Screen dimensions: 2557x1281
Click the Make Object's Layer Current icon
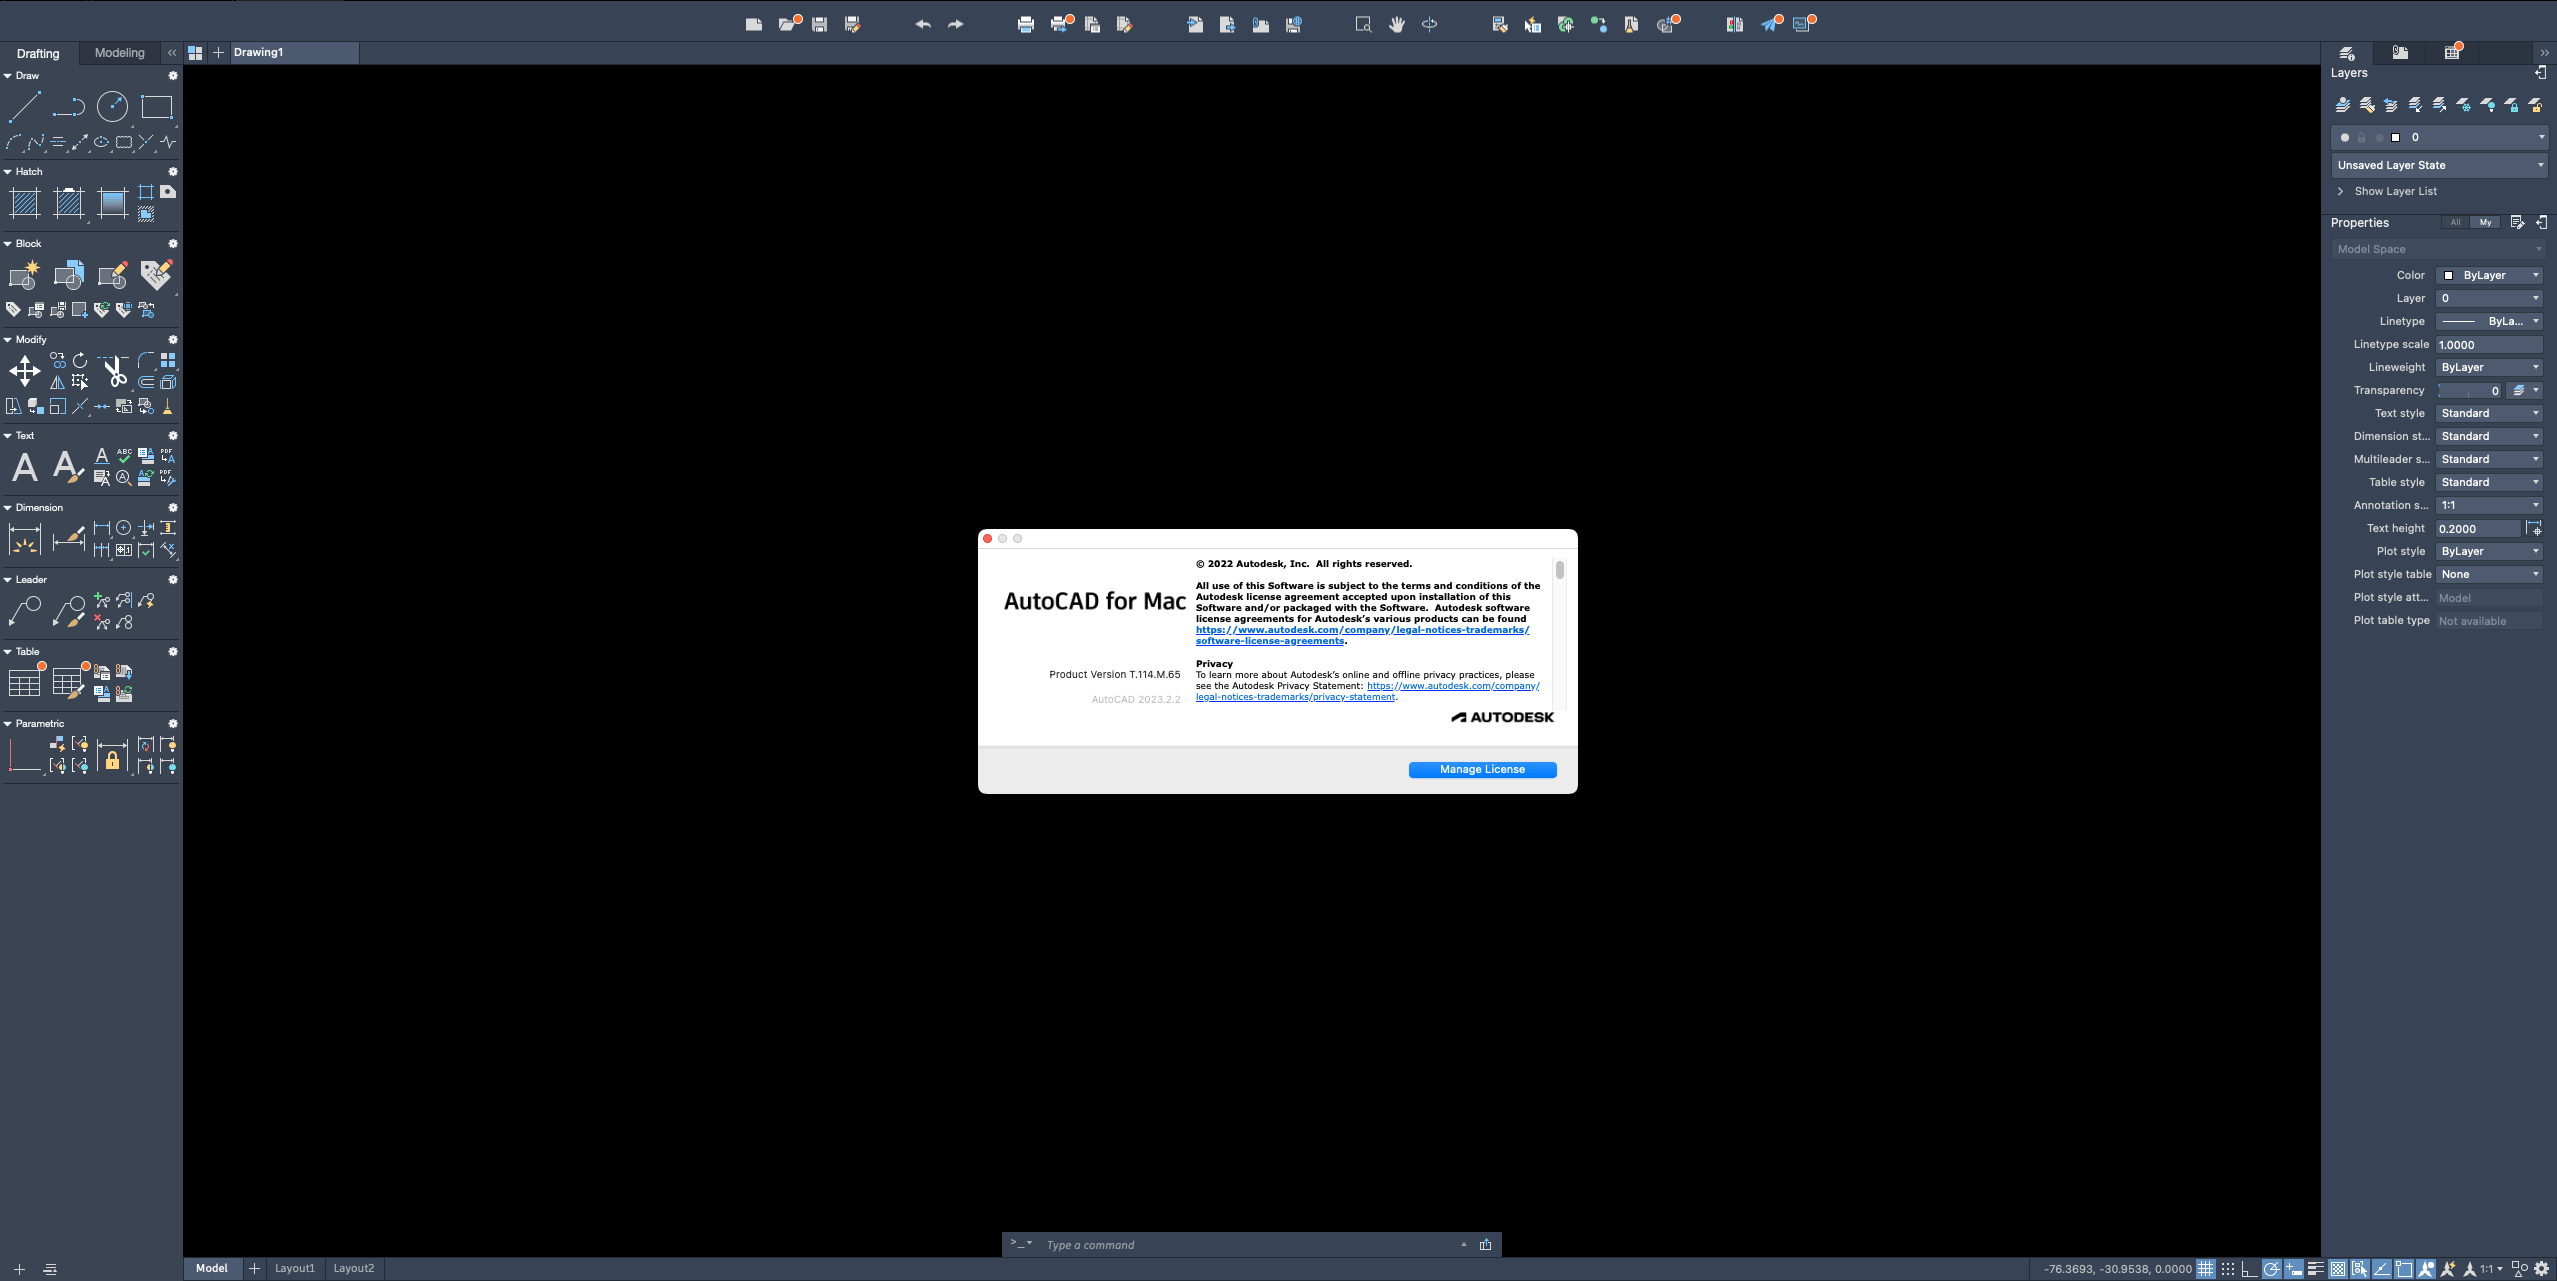(2343, 104)
